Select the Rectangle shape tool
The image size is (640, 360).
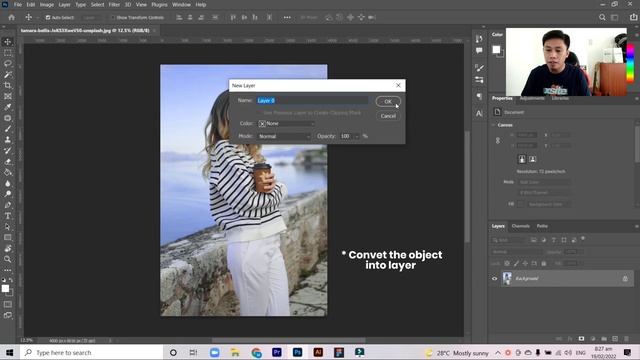(x=8, y=237)
